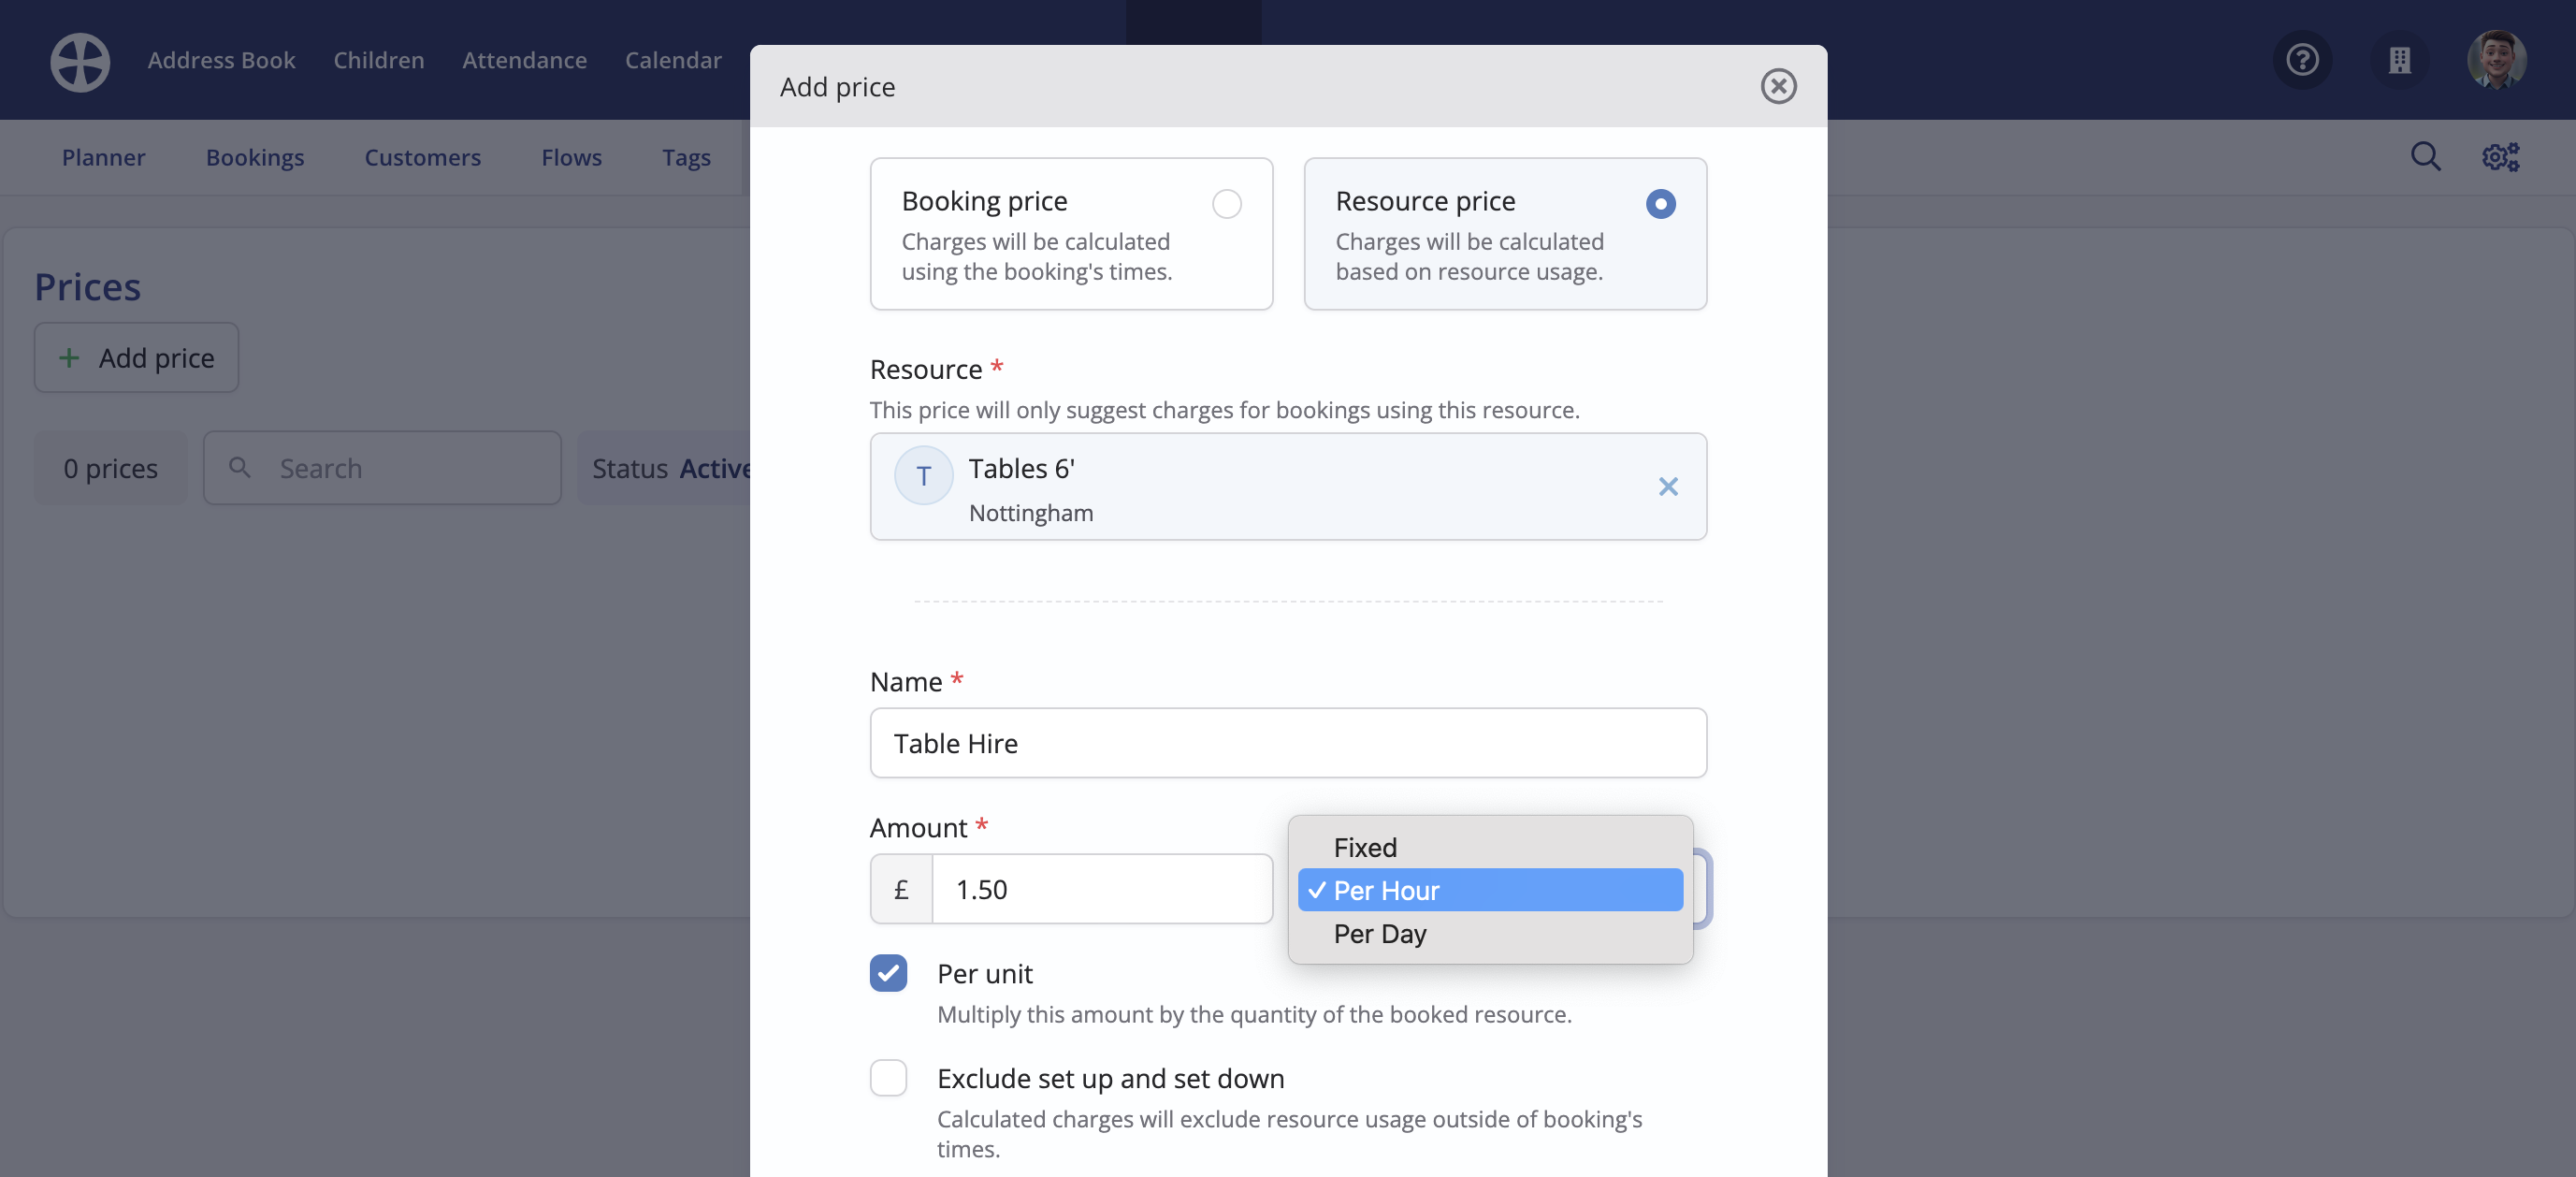The height and width of the screenshot is (1177, 2576).
Task: Choose Fixed from the dropdown list
Action: click(x=1490, y=847)
